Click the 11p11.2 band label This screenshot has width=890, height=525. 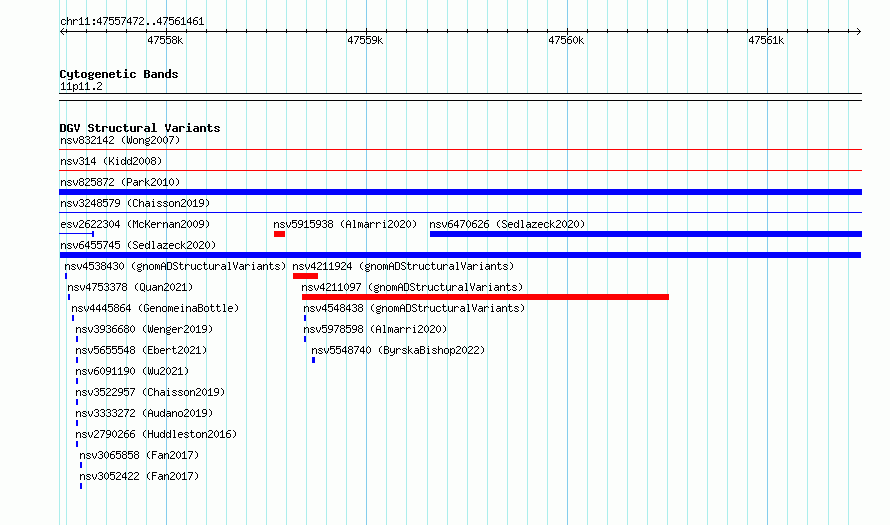[81, 86]
